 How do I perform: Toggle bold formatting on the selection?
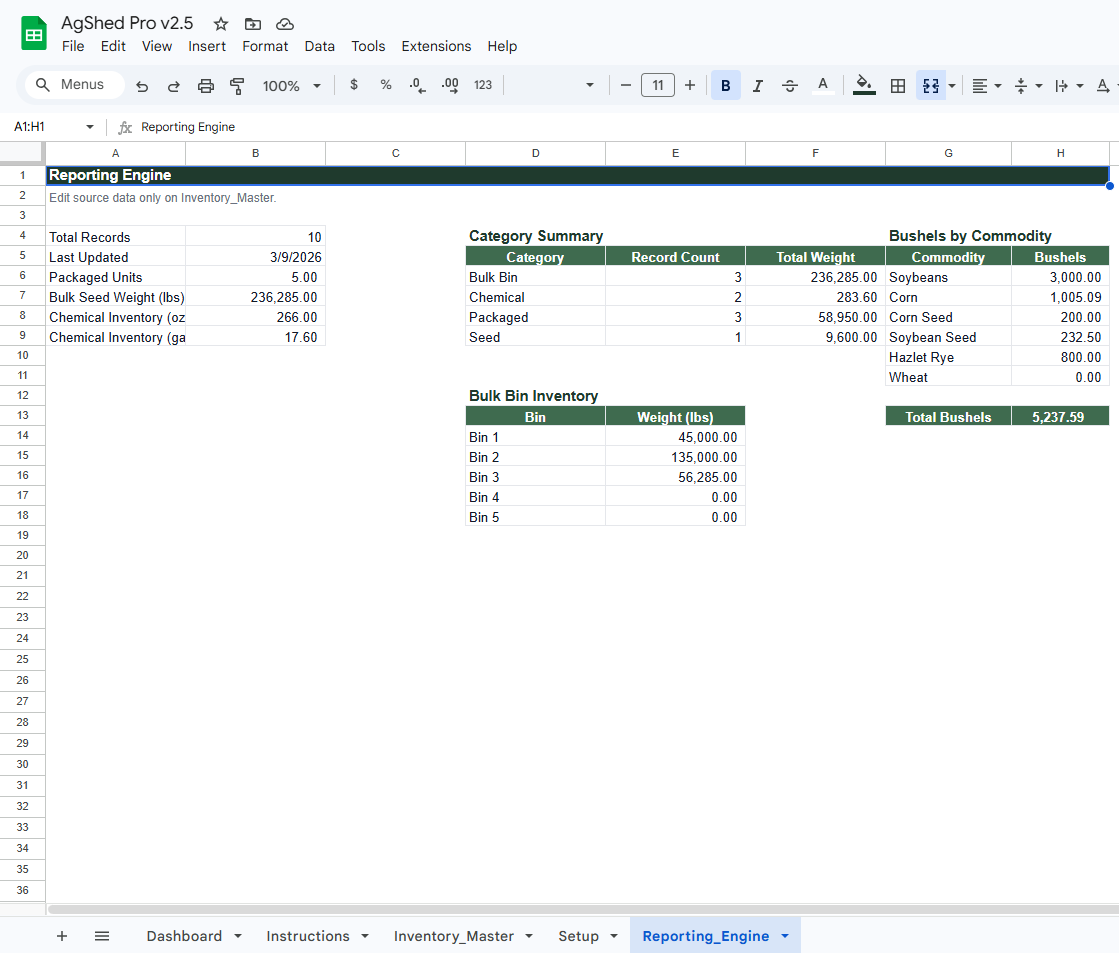(x=725, y=85)
